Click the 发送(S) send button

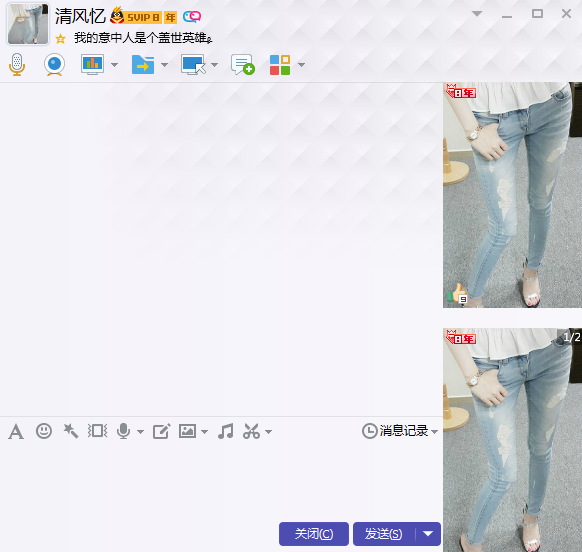pos(384,534)
